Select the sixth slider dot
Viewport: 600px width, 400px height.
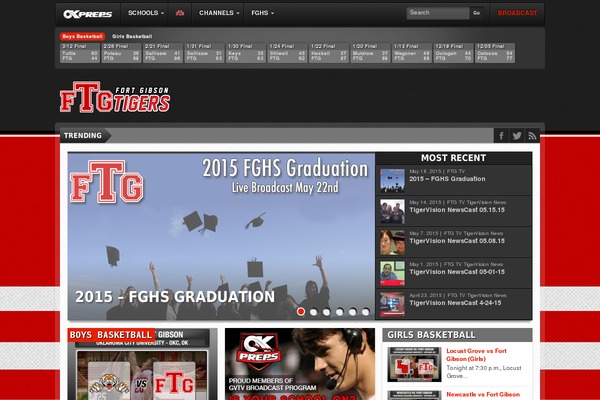tap(365, 312)
